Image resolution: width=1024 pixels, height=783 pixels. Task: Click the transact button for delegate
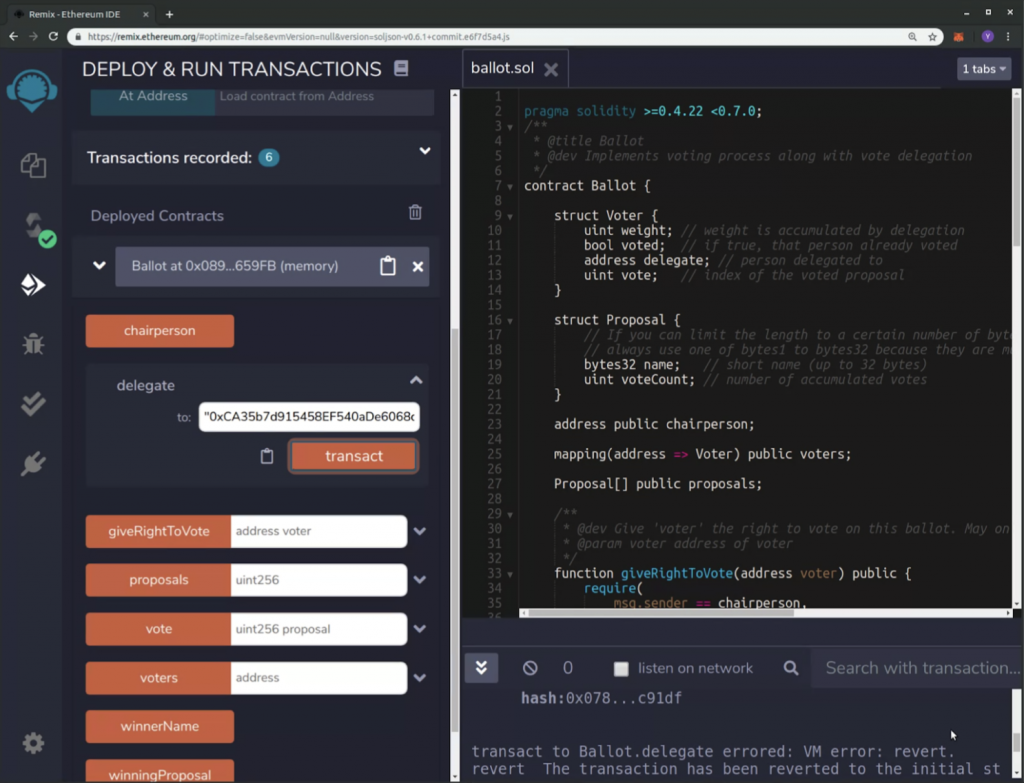coord(353,456)
